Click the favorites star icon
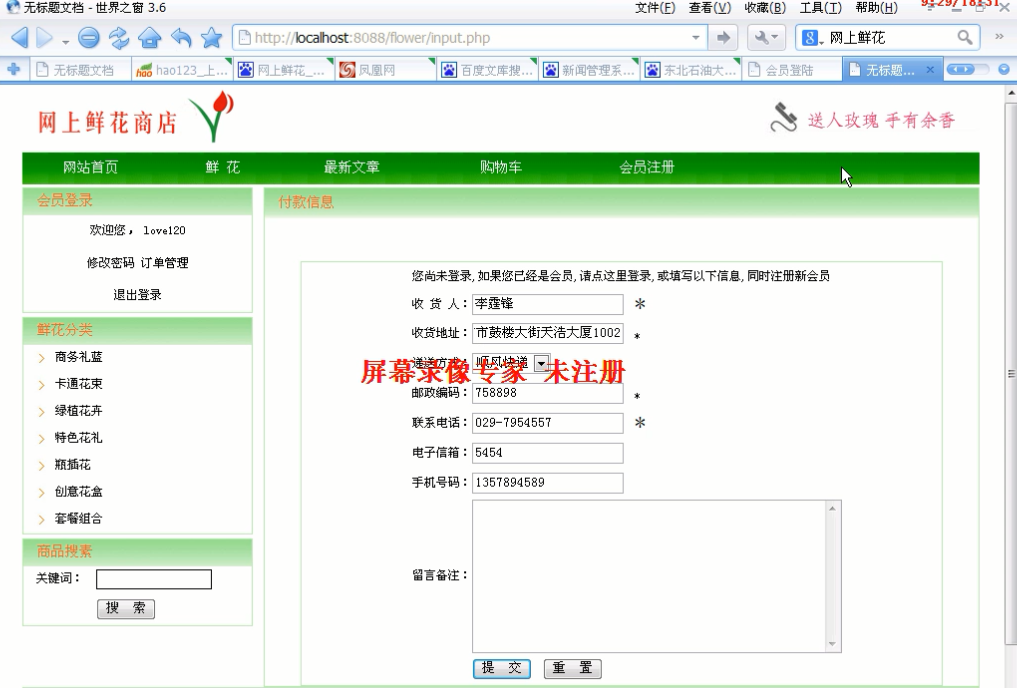This screenshot has width=1017, height=688. pos(211,39)
